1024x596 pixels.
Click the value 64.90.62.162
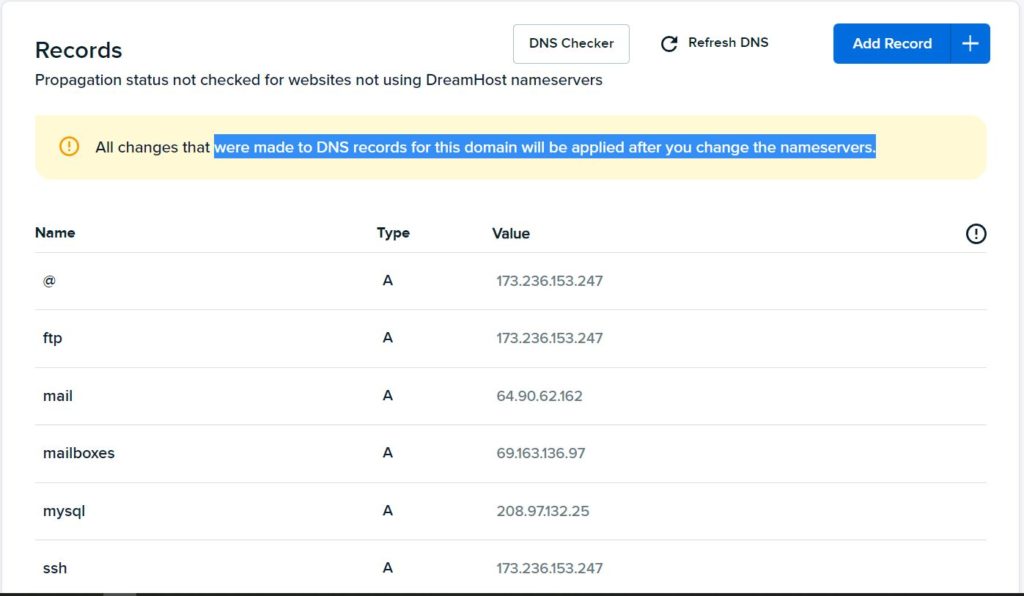[x=539, y=396]
